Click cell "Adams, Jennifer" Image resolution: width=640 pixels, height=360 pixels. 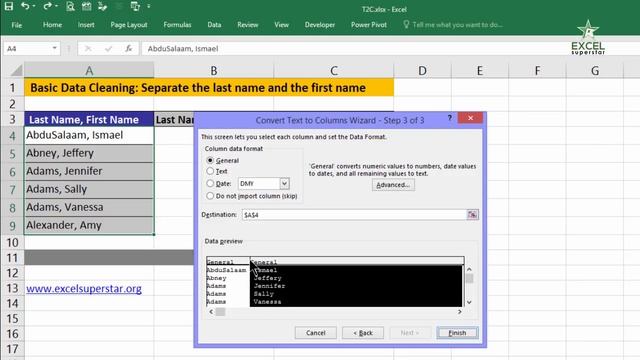coord(89,171)
